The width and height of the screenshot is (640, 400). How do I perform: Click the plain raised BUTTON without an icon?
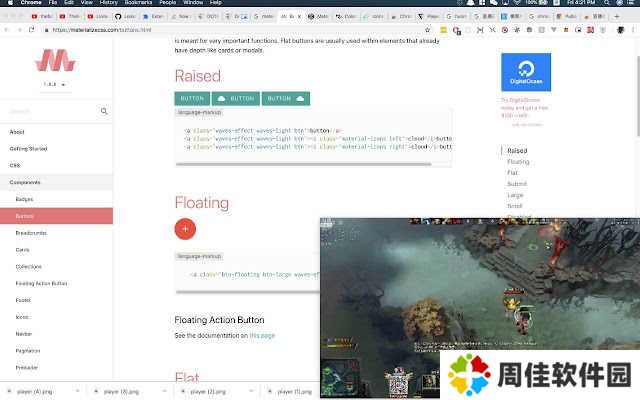coord(192,99)
